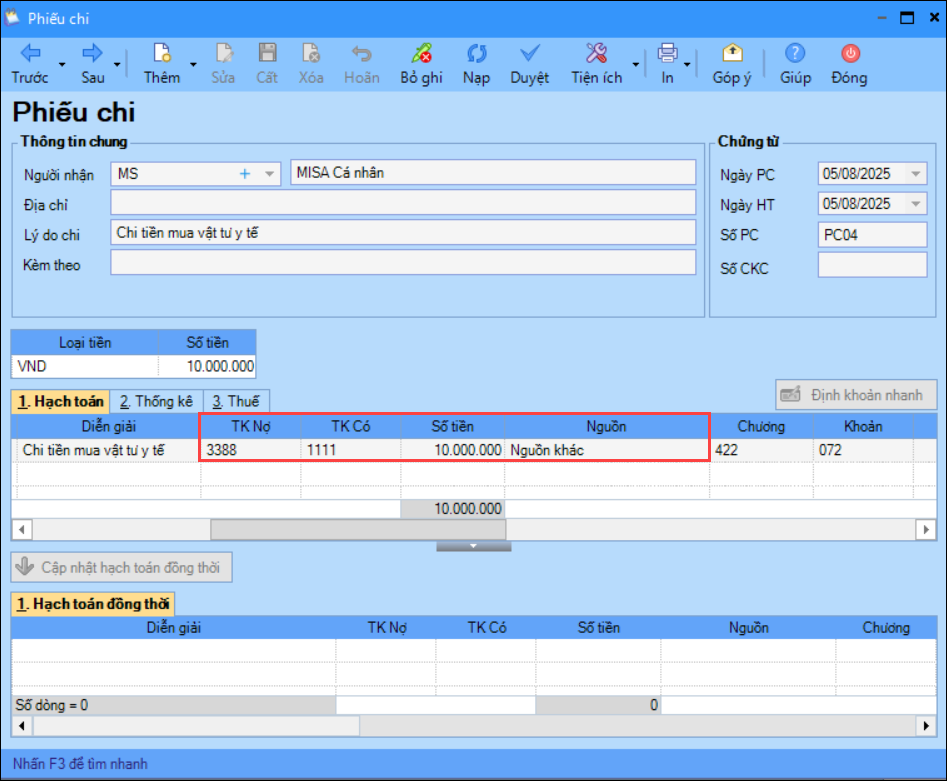The image size is (947, 781).
Task: Click the Hạch toán grid horizontal scrollbar thumb
Action: (358, 530)
